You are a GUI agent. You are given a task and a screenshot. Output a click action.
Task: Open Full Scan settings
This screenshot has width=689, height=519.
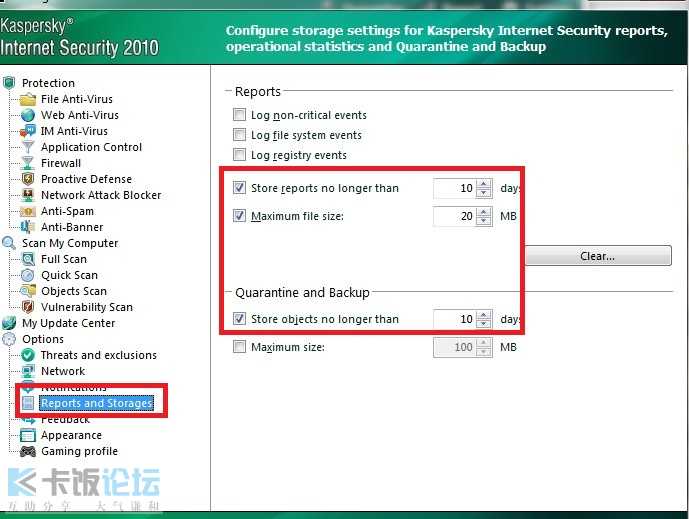coord(64,259)
